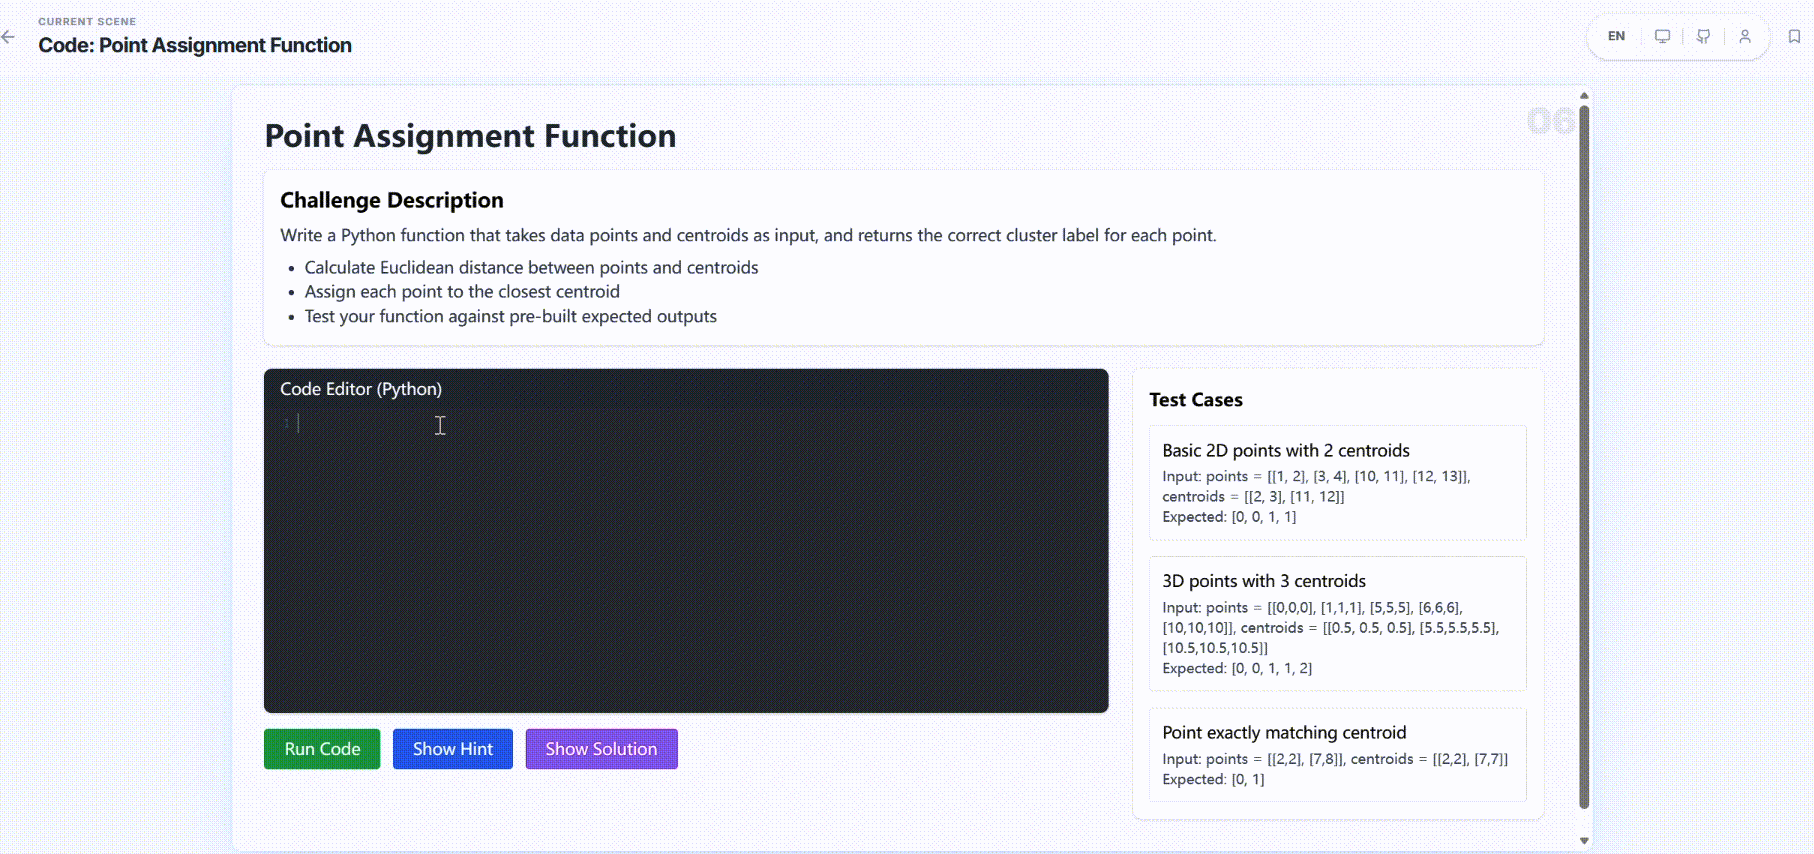This screenshot has height=854, width=1814.
Task: Click the green Run Code button
Action: 322,749
